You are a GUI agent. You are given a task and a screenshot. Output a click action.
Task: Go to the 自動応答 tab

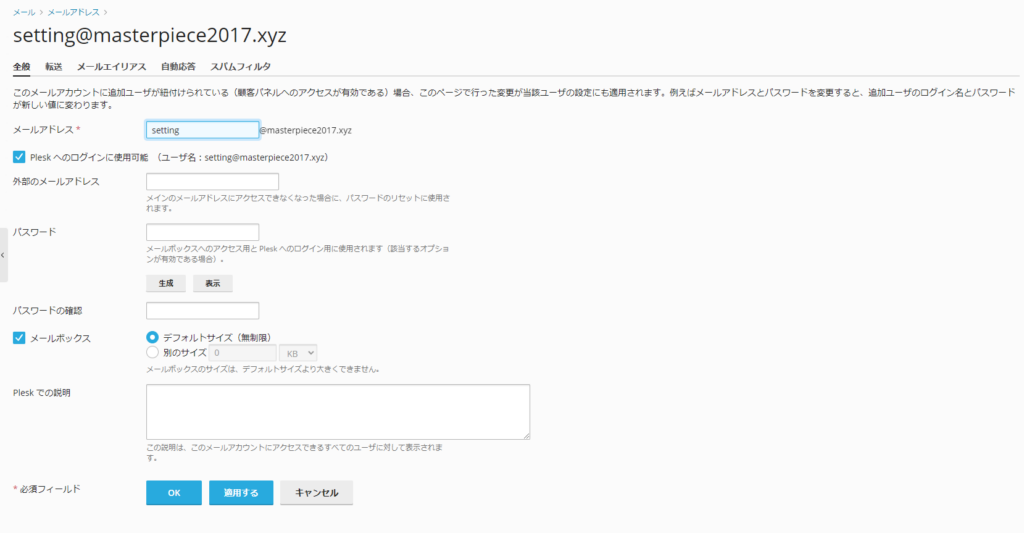pos(178,66)
